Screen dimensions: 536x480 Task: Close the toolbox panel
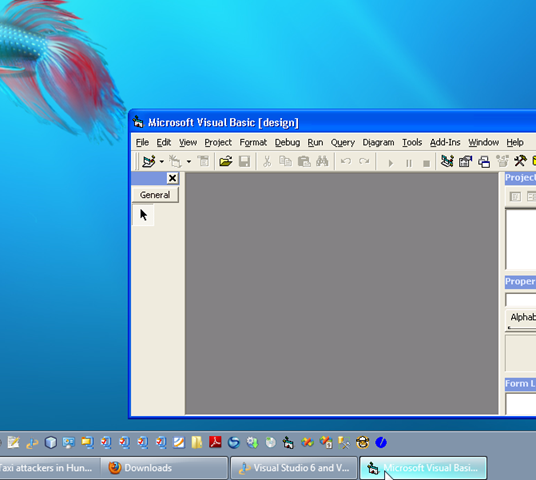coord(173,178)
